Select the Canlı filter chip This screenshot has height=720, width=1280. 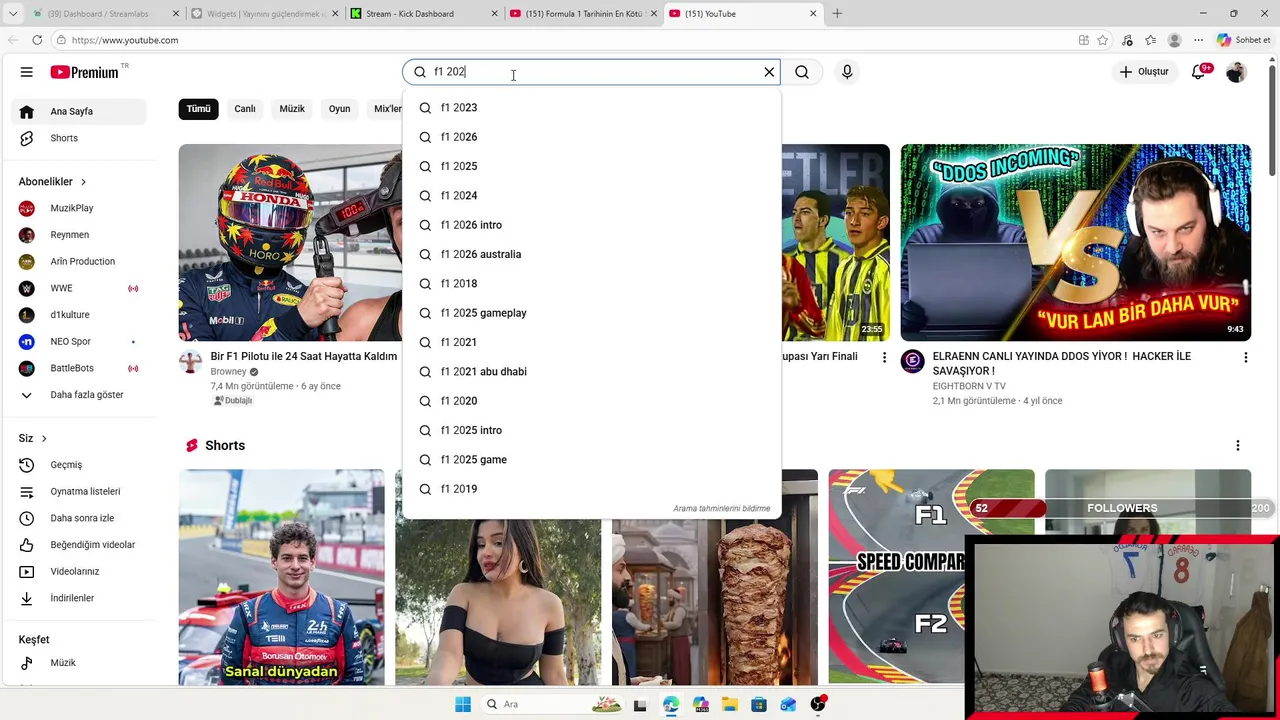[245, 109]
